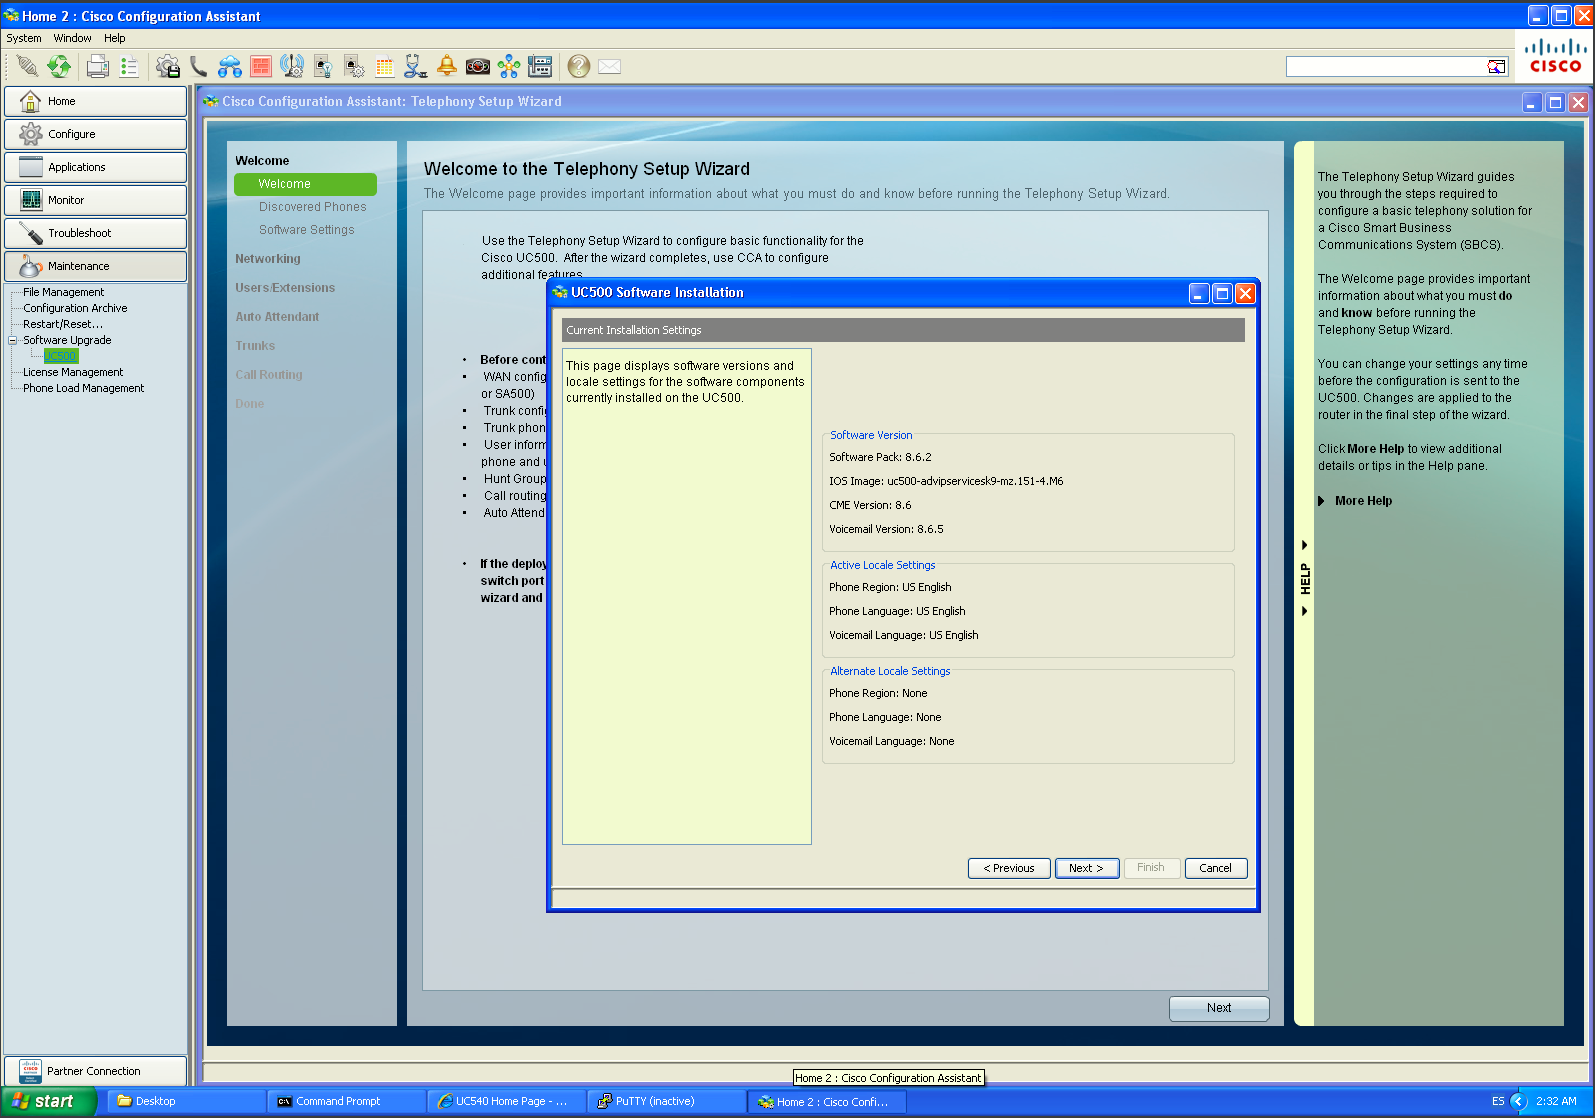Click the envelope feedback toolbar icon
The height and width of the screenshot is (1118, 1595).
[609, 66]
